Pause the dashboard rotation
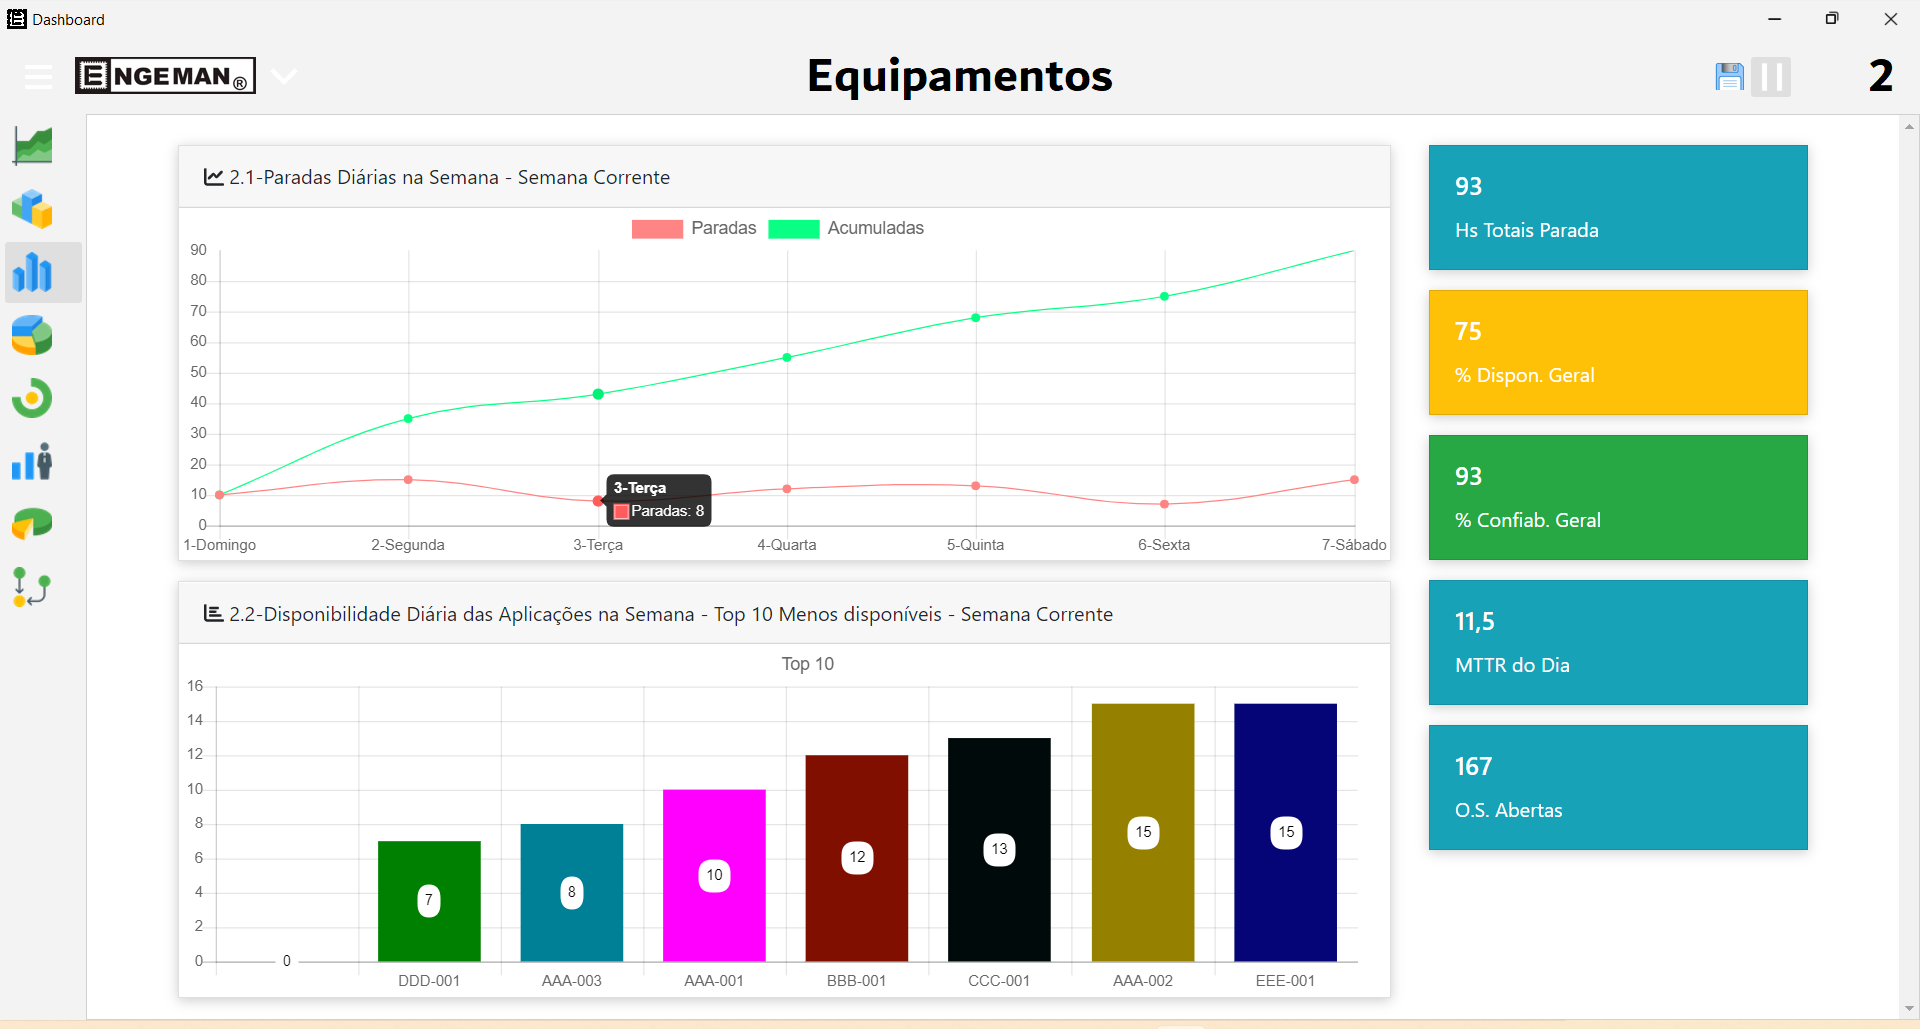The width and height of the screenshot is (1920, 1029). (1771, 77)
